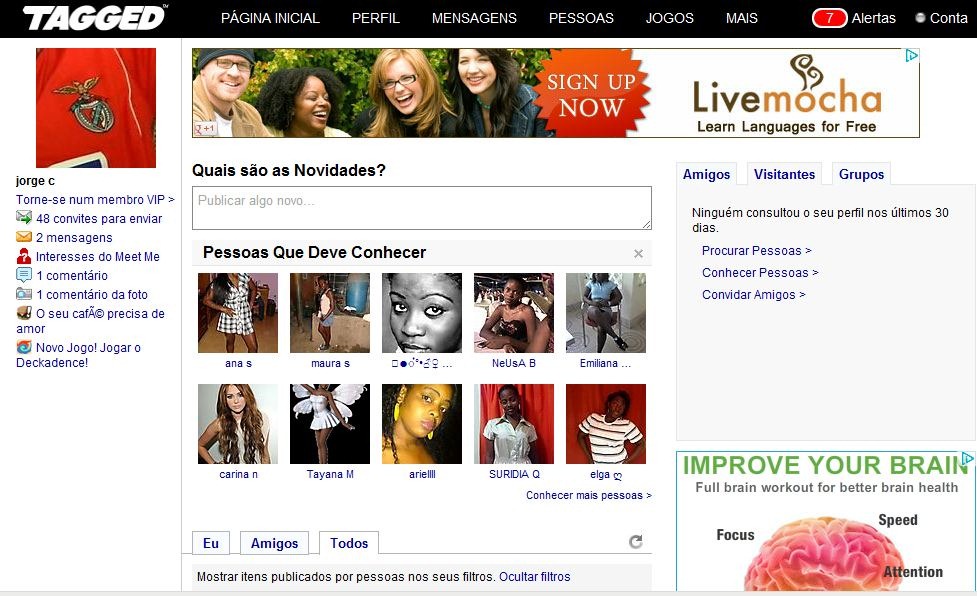The image size is (977, 596).
Task: Open the Conta account menu
Action: pyautogui.click(x=941, y=18)
